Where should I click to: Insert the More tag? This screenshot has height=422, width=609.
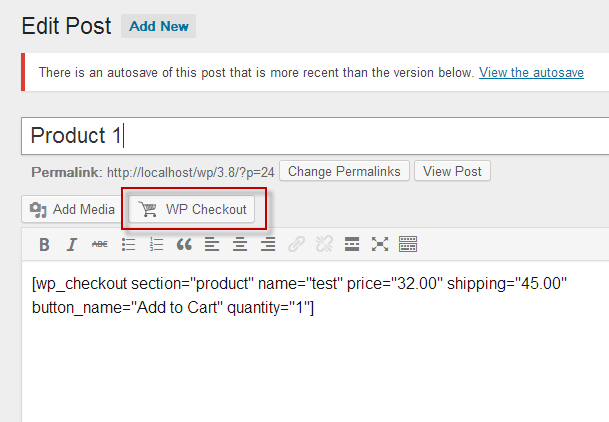point(352,245)
